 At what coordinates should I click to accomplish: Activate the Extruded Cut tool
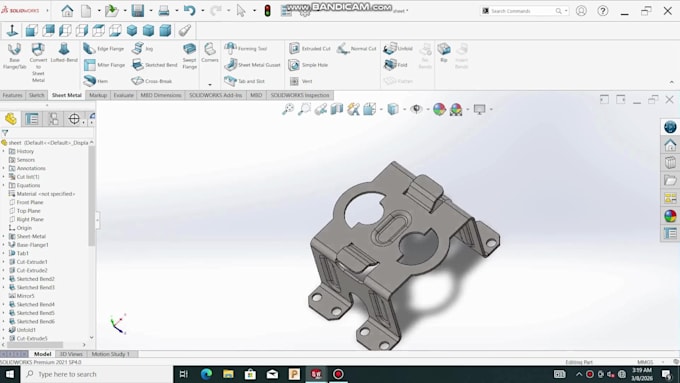[x=310, y=49]
